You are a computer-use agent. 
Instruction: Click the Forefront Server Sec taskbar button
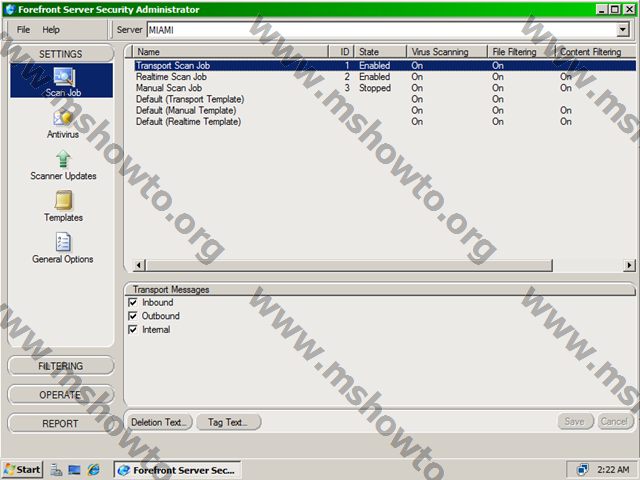(x=177, y=470)
